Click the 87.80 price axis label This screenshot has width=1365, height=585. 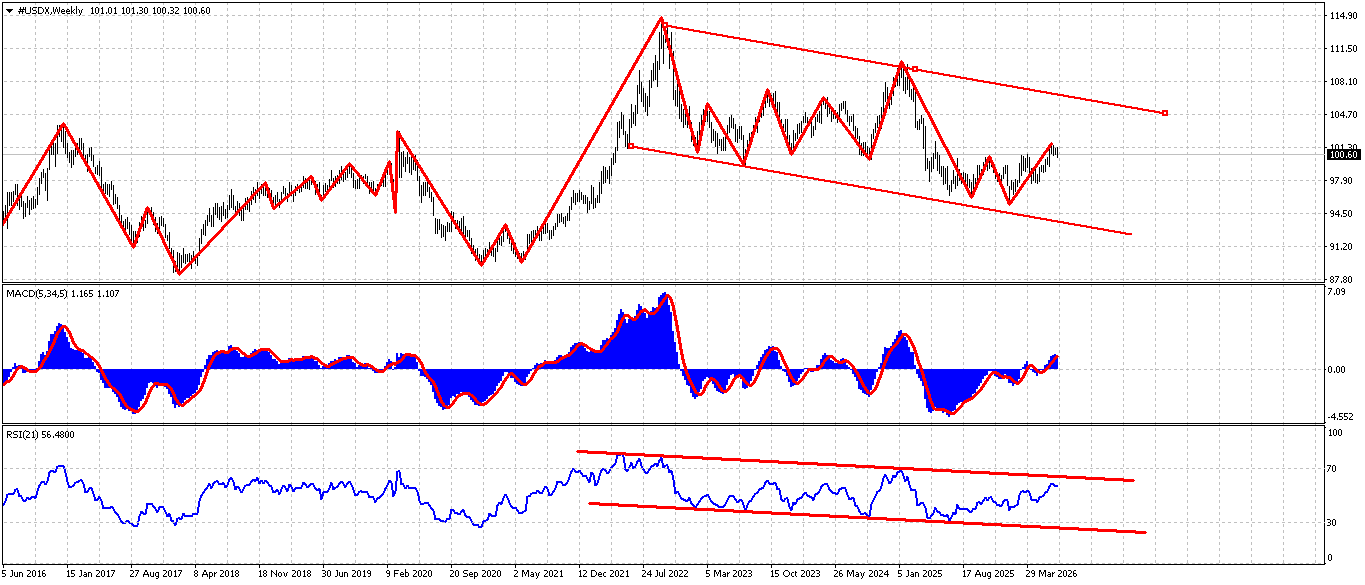point(1340,279)
